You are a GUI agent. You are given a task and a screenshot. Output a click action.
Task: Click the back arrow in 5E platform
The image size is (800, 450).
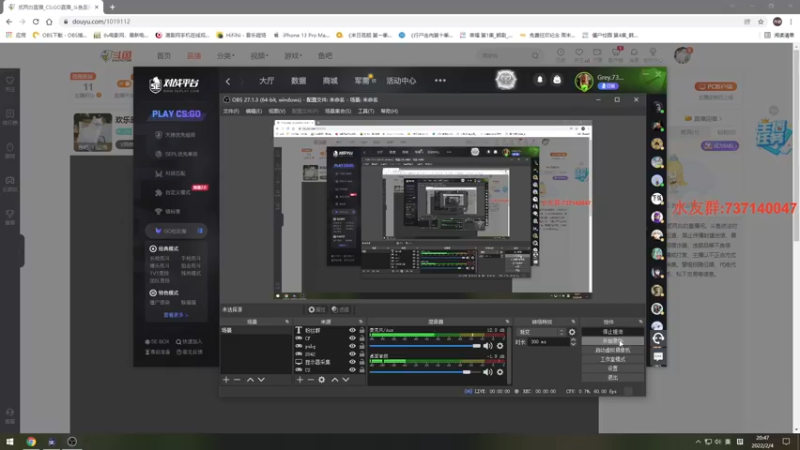228,81
